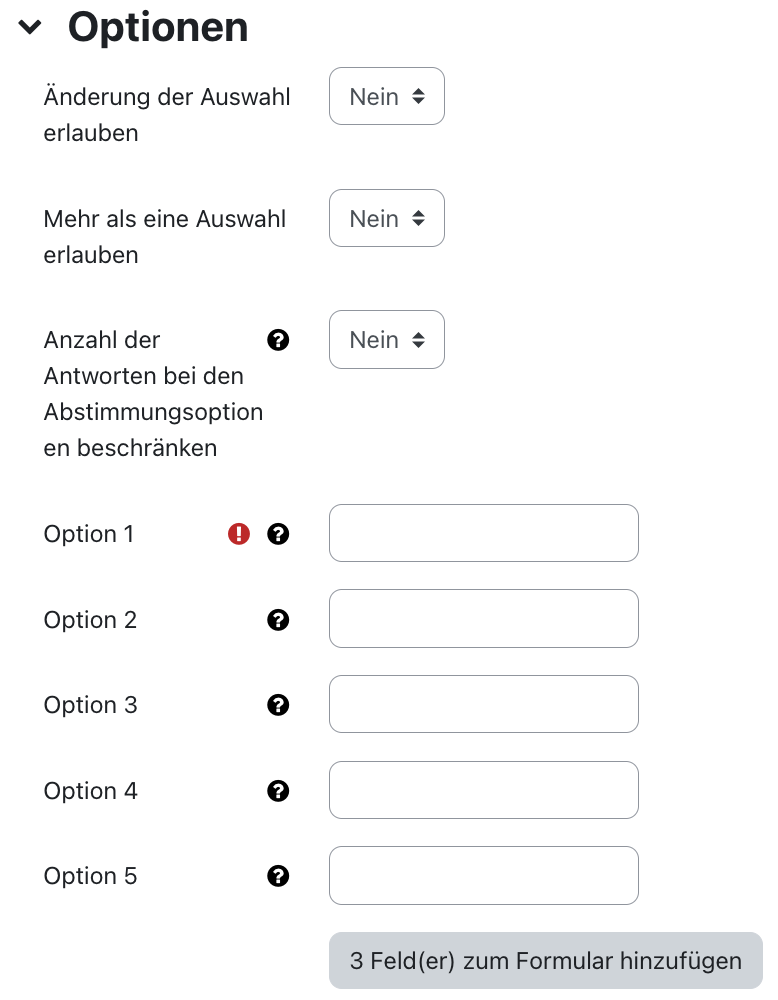This screenshot has width=778, height=1000.
Task: Click the Option 3 field label
Action: coord(90,704)
